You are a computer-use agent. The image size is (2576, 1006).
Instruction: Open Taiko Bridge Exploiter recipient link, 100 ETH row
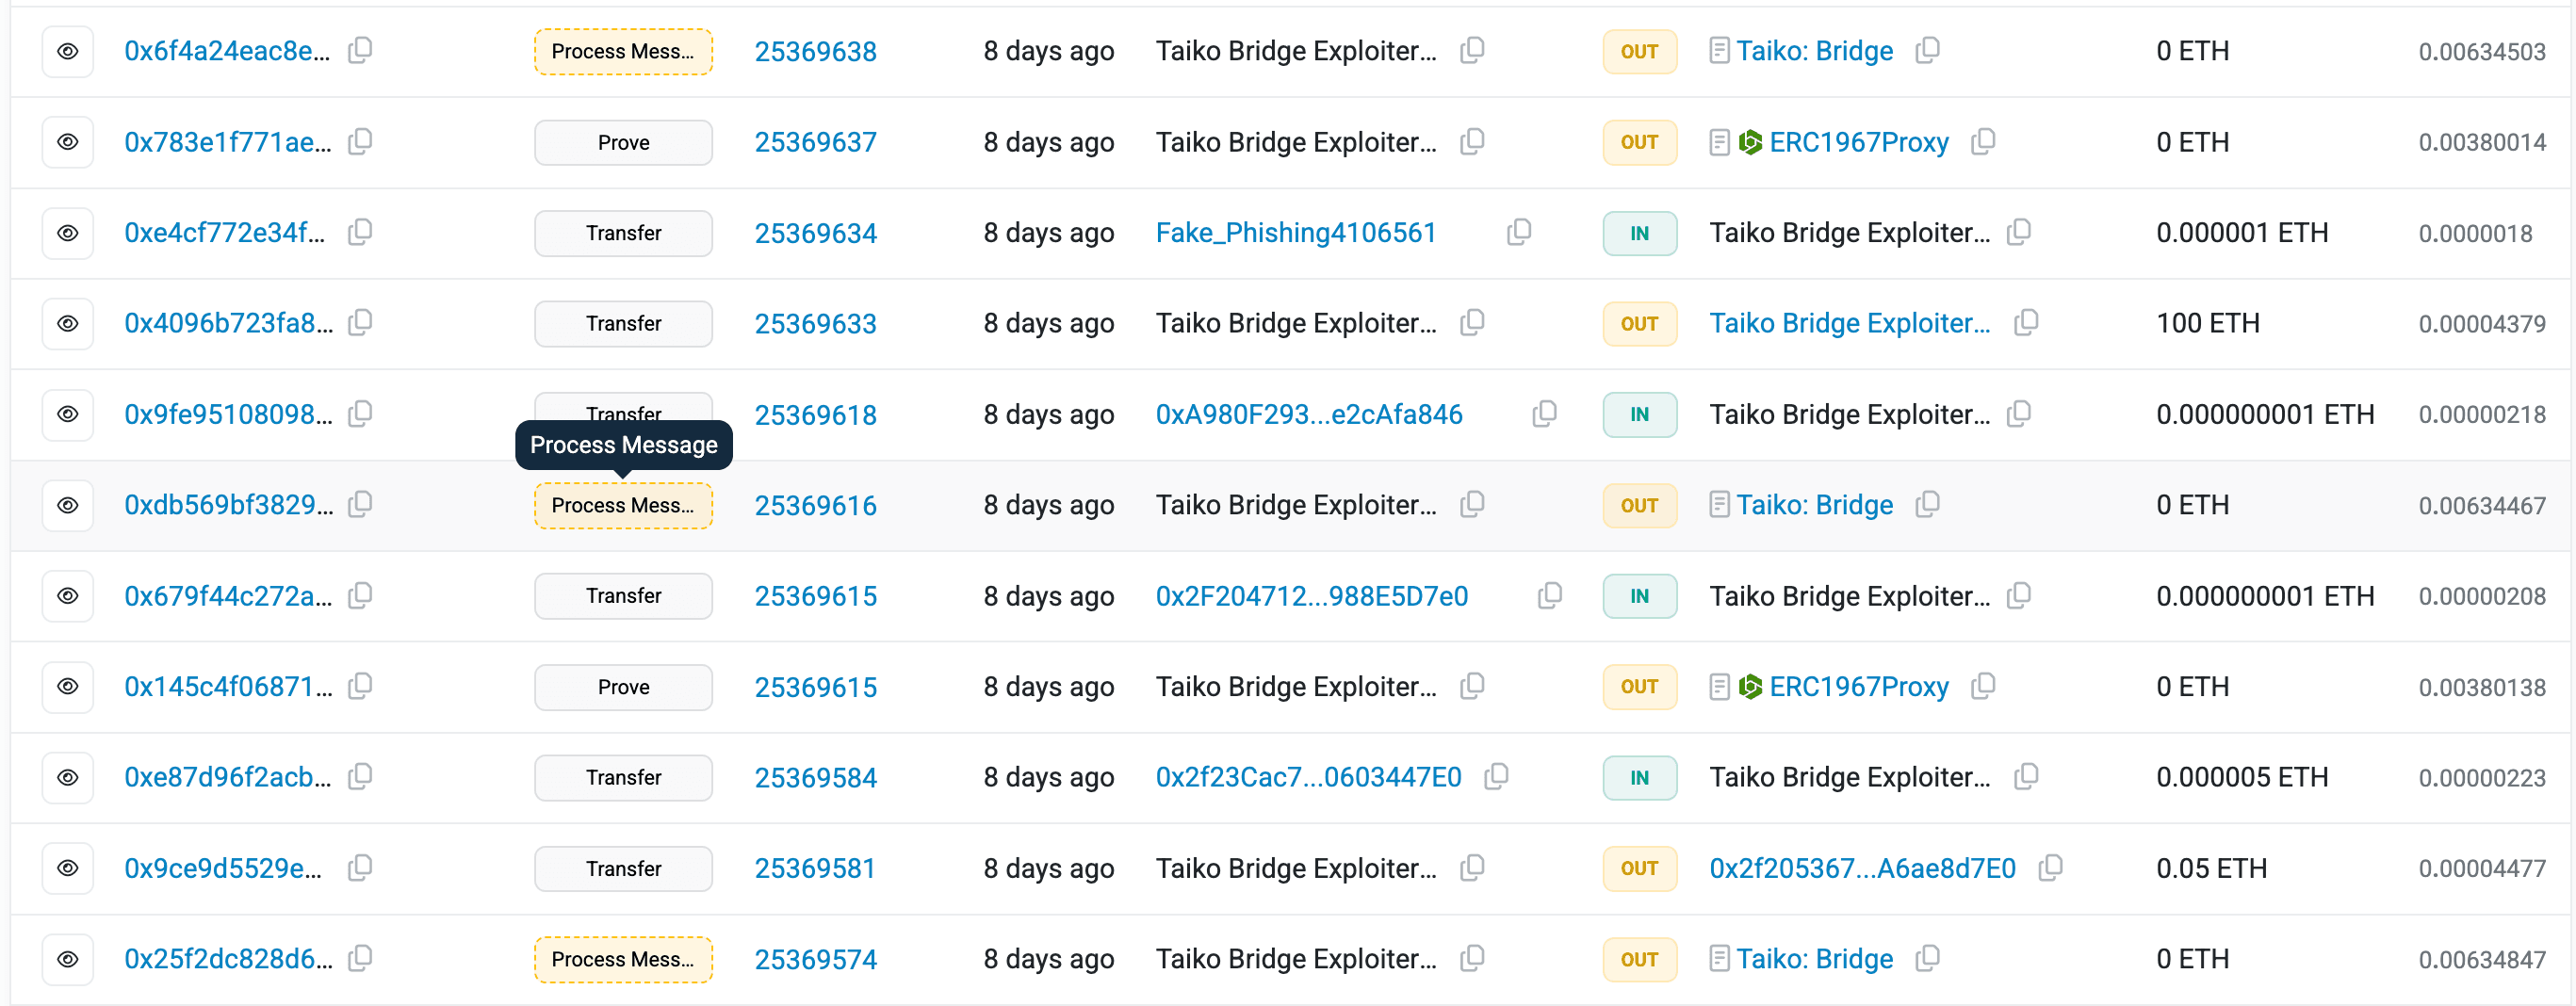1850,323
